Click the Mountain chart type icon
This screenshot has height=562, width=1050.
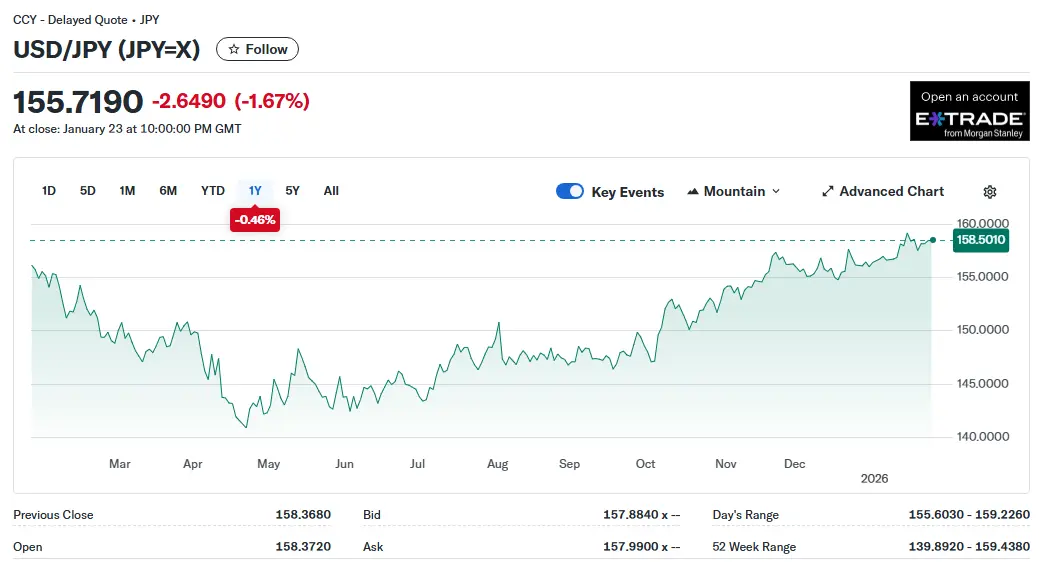pyautogui.click(x=693, y=192)
